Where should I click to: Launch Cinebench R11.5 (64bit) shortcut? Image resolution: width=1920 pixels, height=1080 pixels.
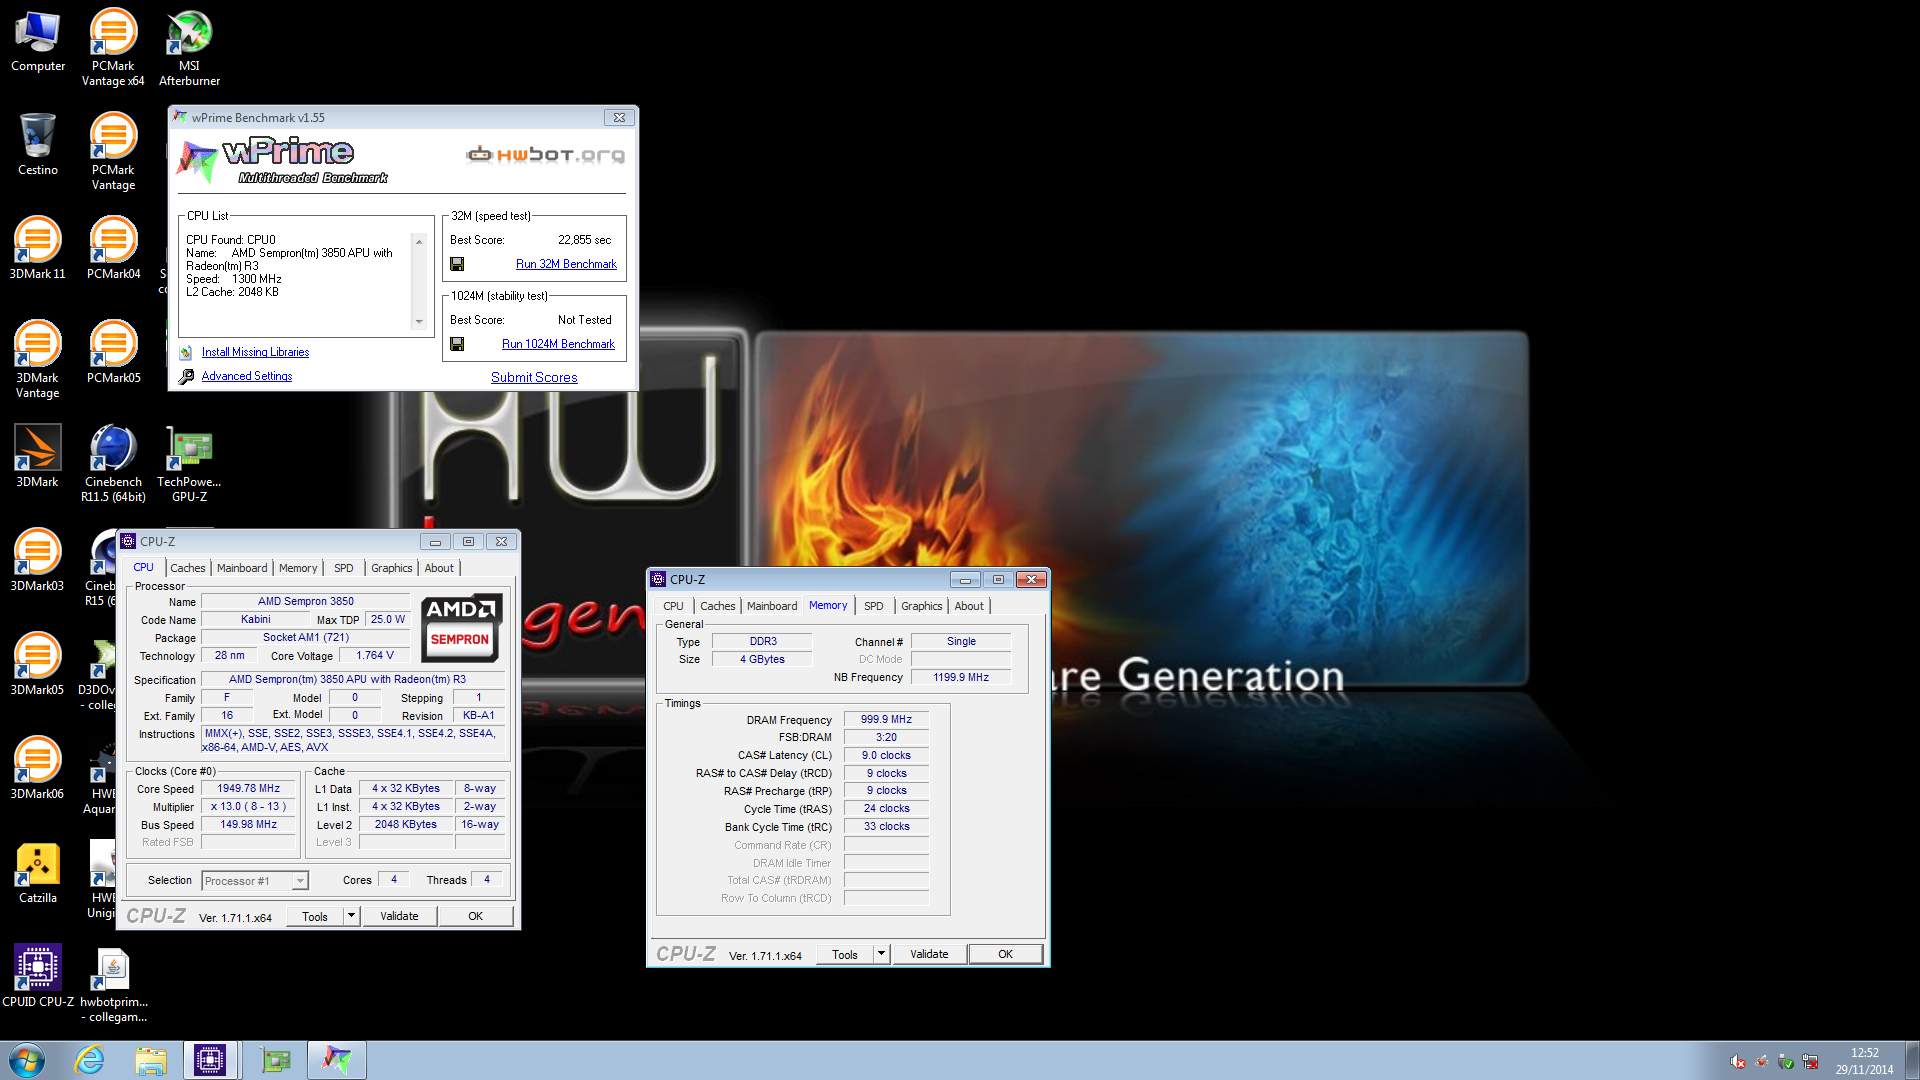(113, 464)
